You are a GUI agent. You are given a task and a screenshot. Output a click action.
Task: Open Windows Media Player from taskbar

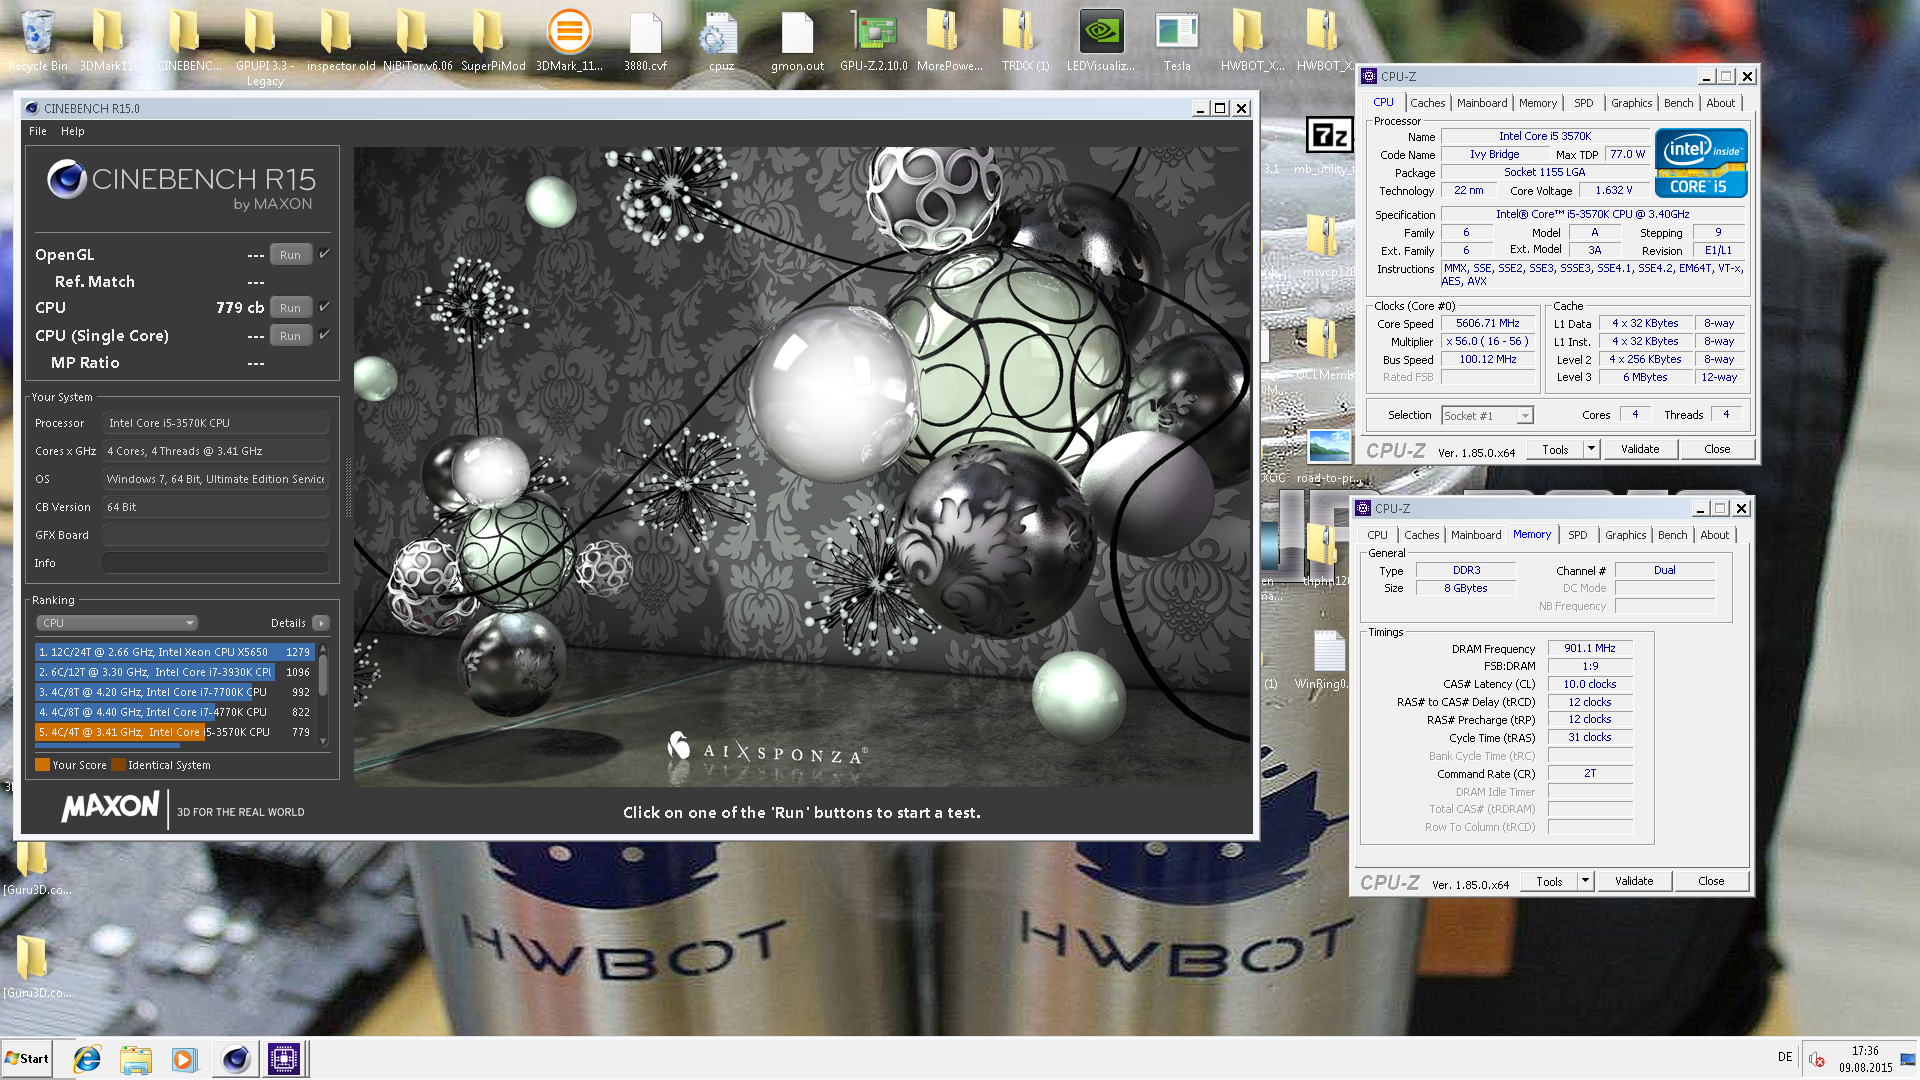[x=185, y=1059]
